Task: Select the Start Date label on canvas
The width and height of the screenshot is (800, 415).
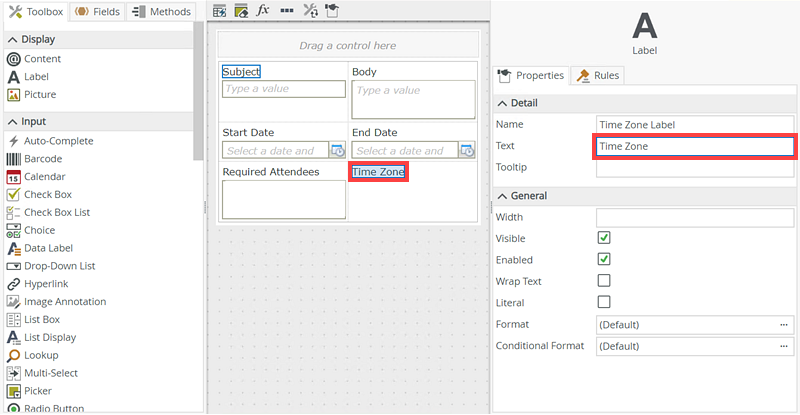Action: 248,133
